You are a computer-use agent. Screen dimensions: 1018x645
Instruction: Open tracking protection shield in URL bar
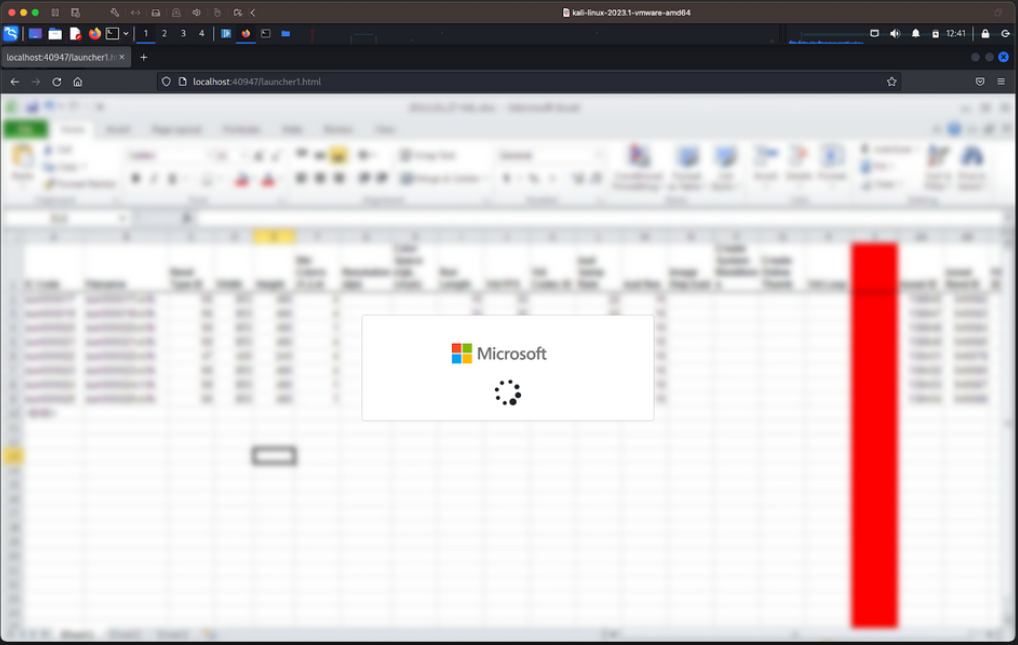point(166,82)
